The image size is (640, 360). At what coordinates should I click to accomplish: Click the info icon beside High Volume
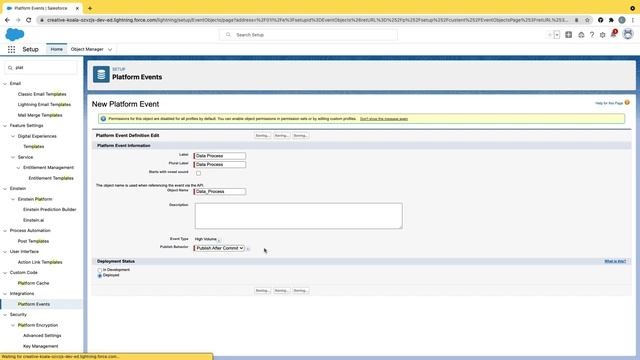219,240
